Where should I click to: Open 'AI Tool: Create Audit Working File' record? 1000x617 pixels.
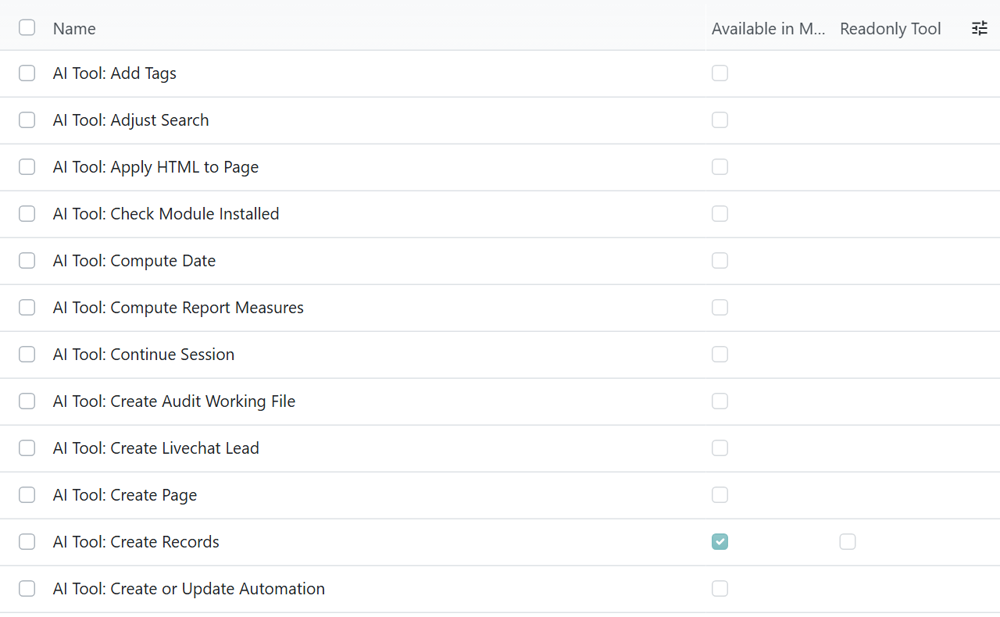point(174,401)
